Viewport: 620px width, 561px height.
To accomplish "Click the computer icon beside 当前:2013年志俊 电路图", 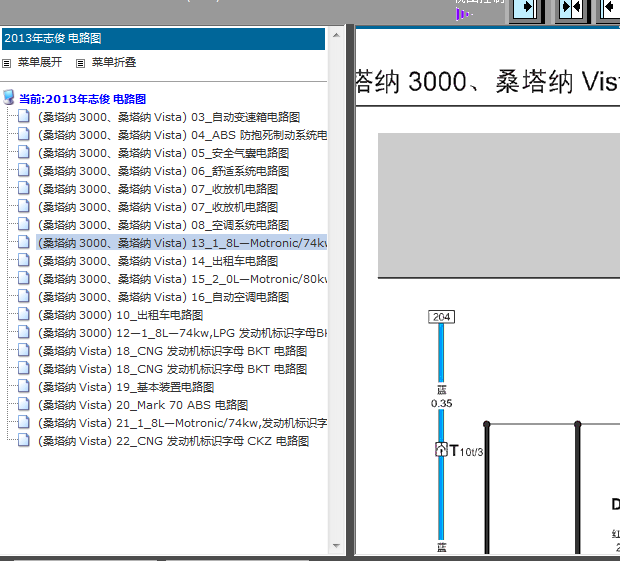I will point(9,98).
